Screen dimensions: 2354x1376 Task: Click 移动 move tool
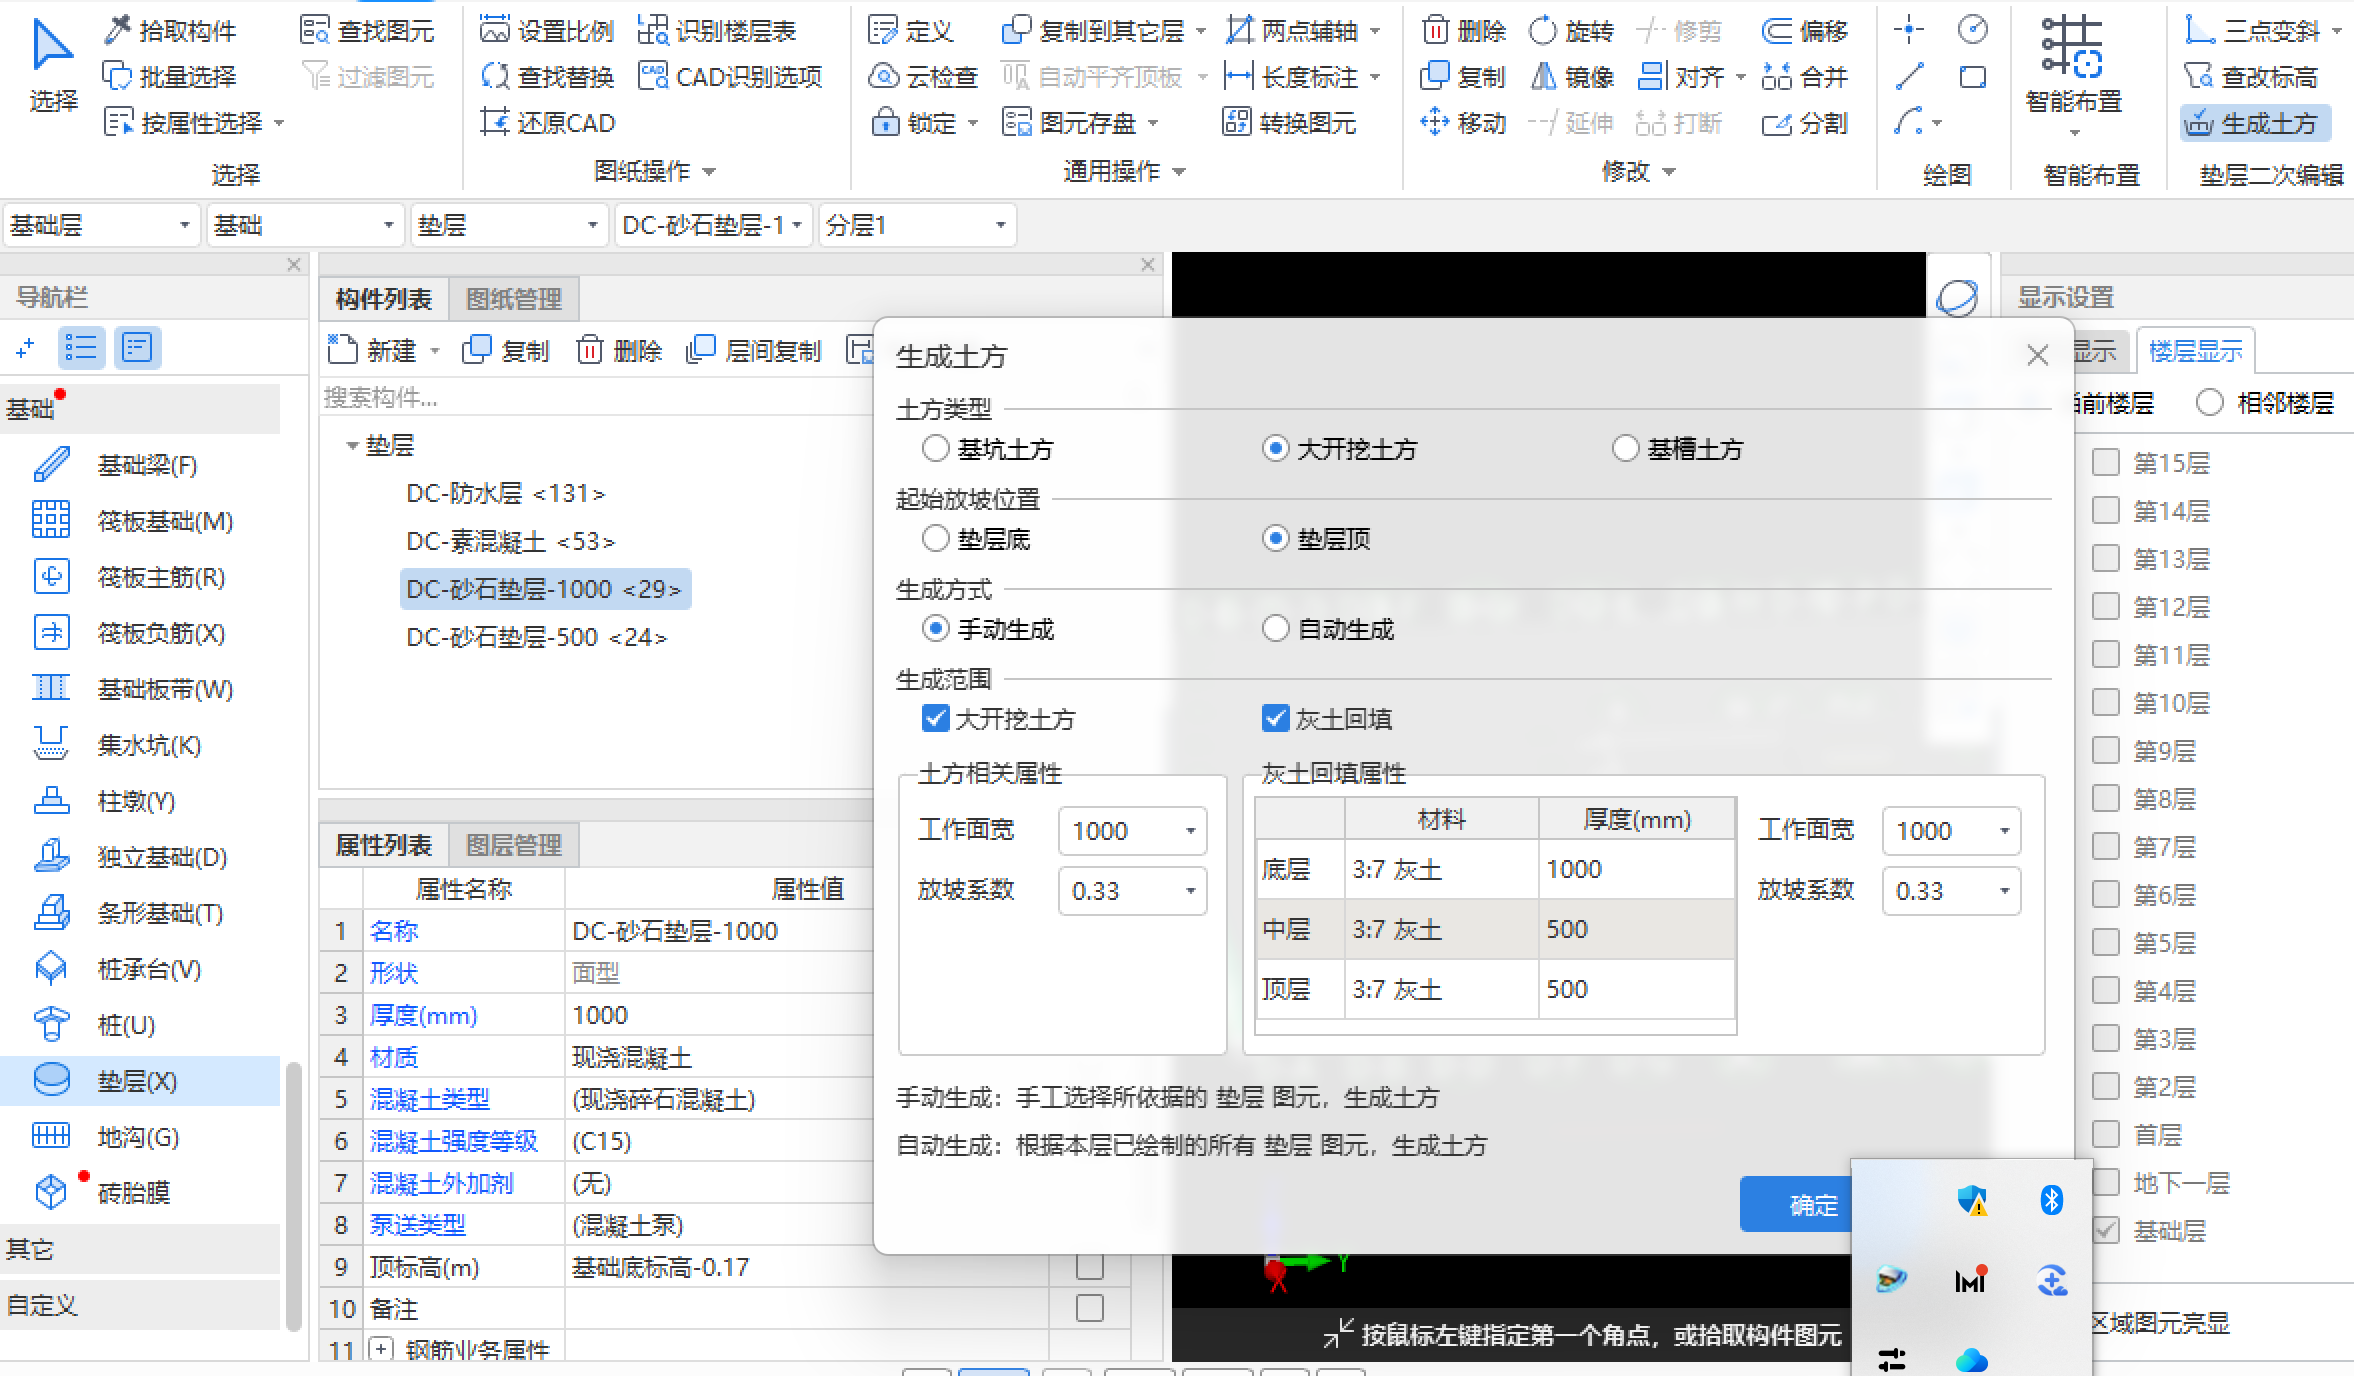coord(1464,123)
